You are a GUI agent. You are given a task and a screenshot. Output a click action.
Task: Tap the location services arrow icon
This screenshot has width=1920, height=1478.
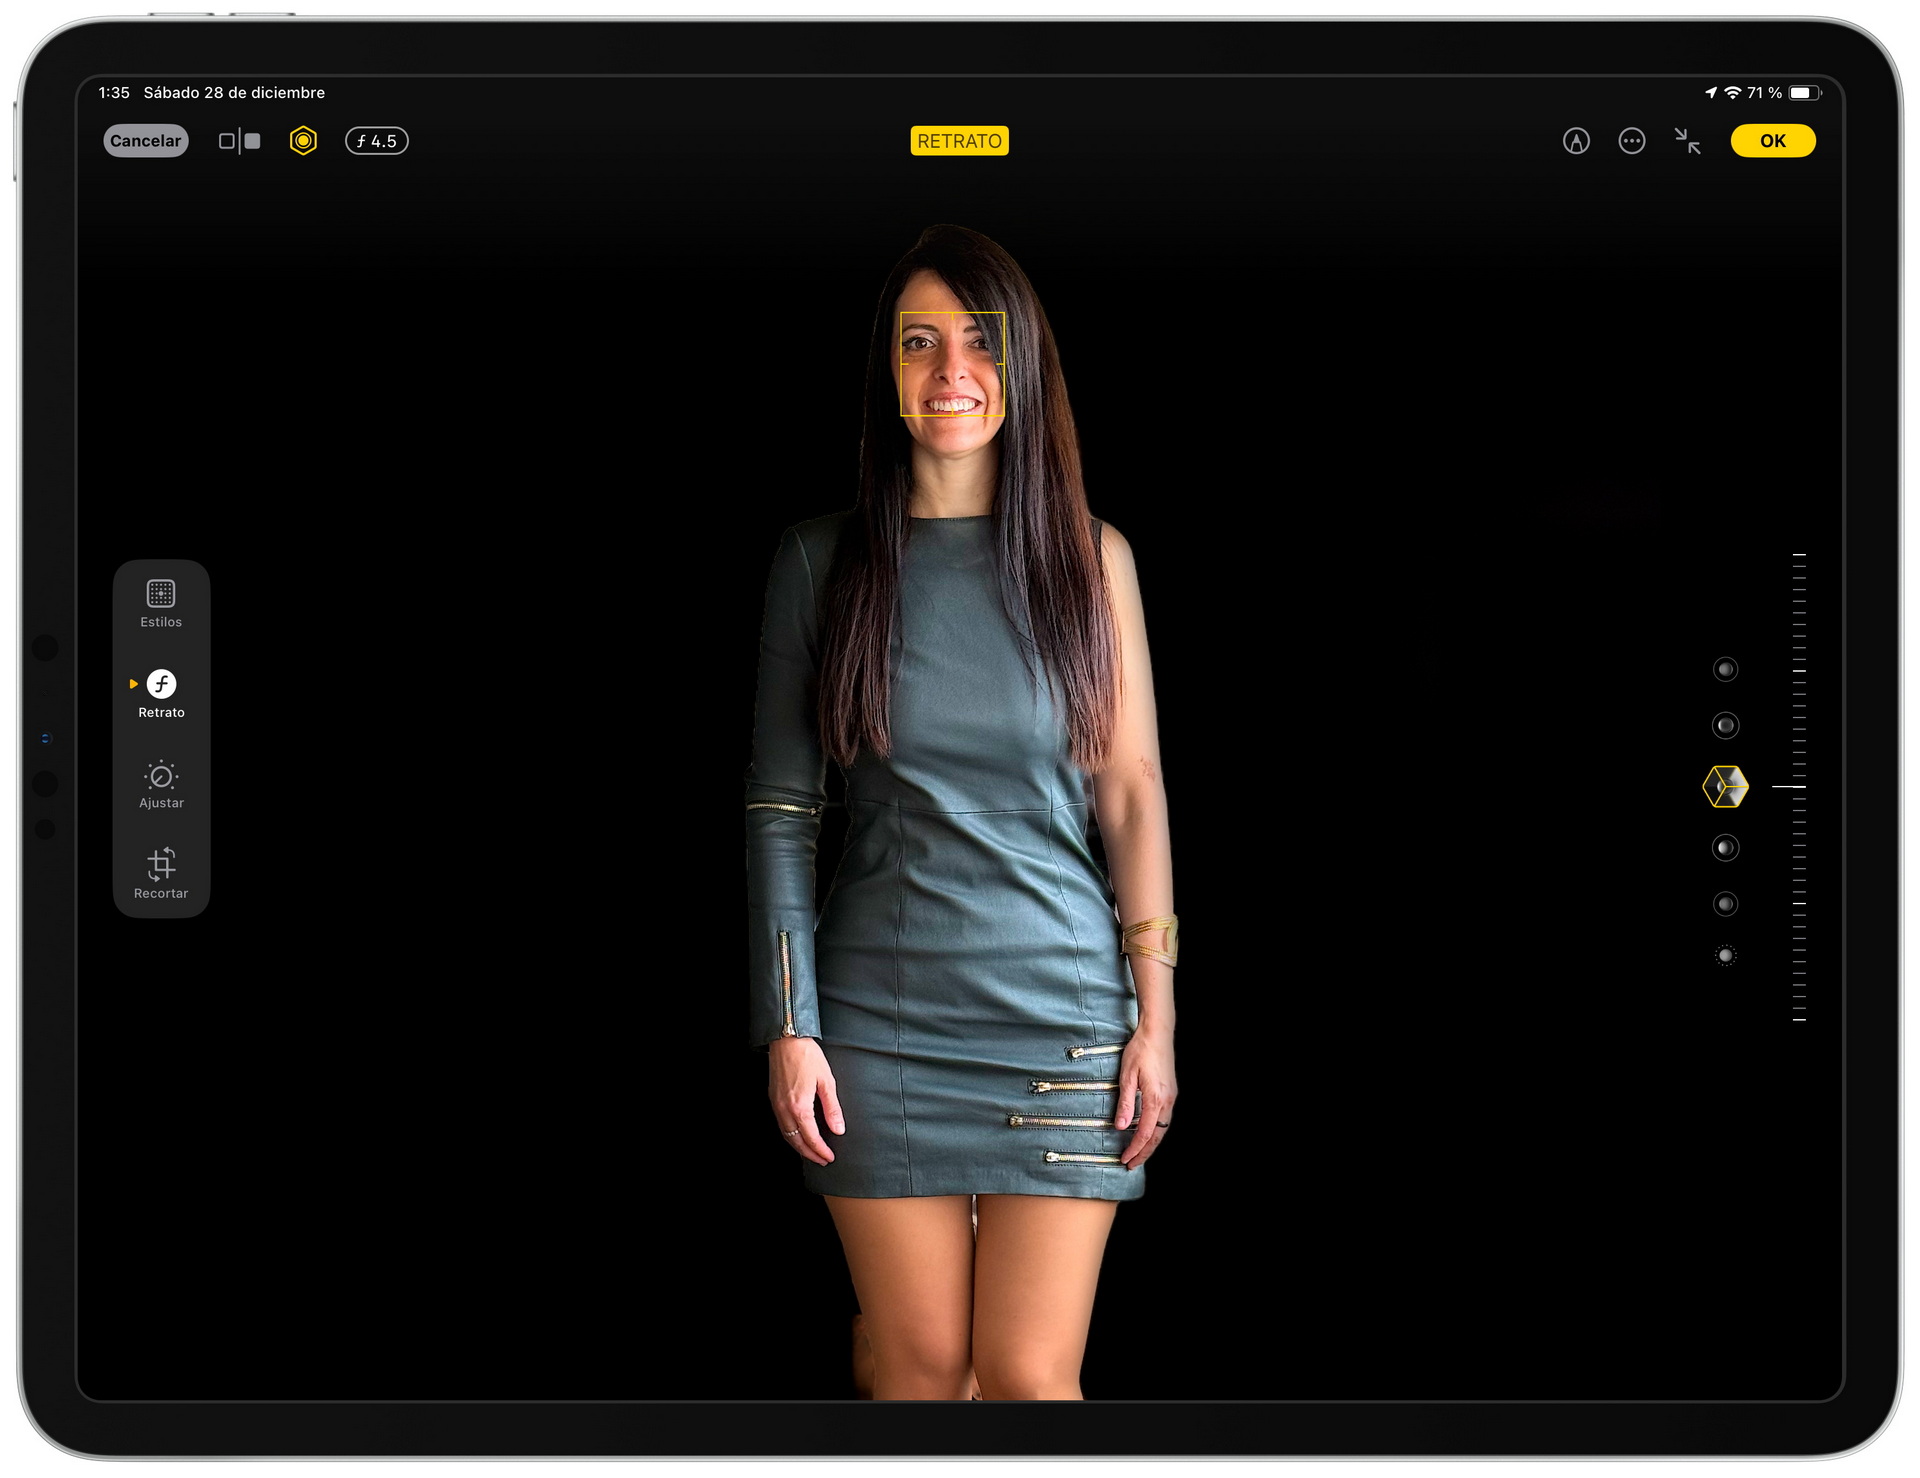pos(1711,93)
